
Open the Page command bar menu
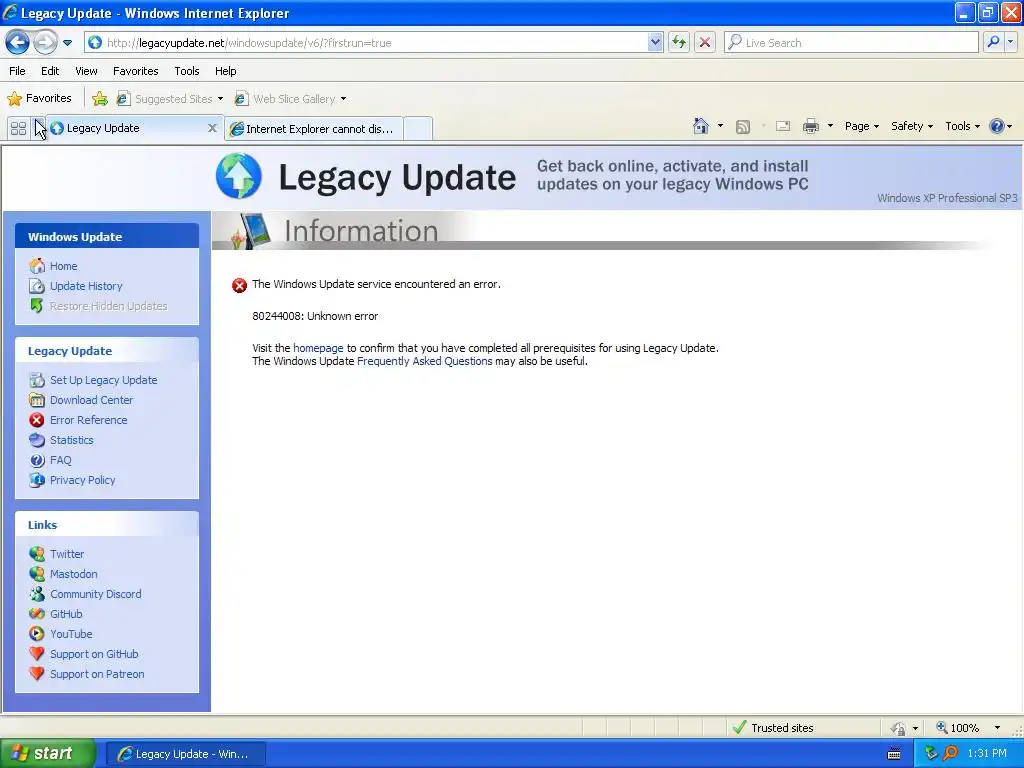(x=861, y=126)
